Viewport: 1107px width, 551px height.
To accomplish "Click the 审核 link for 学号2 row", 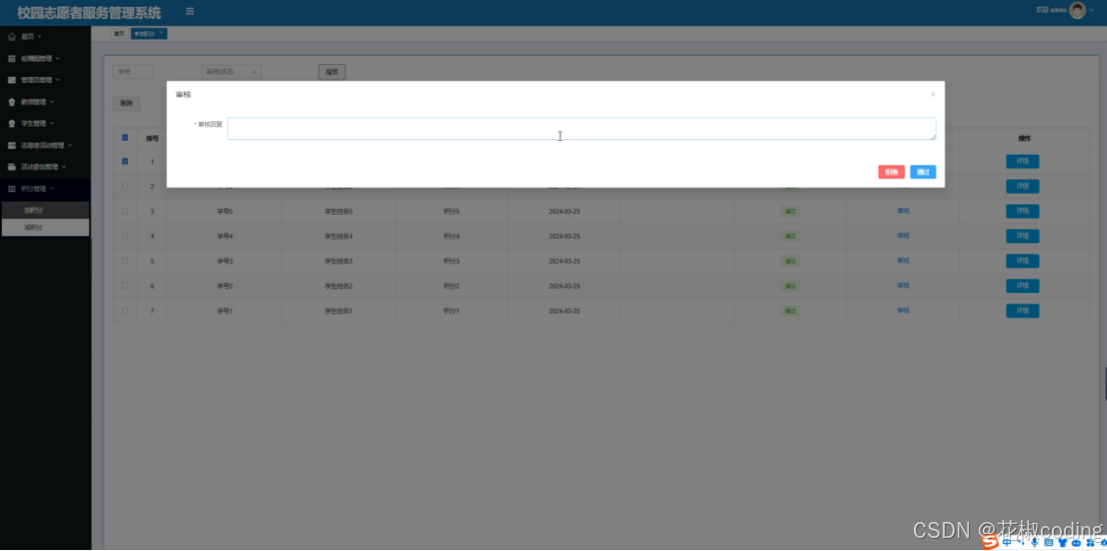I will coord(903,285).
